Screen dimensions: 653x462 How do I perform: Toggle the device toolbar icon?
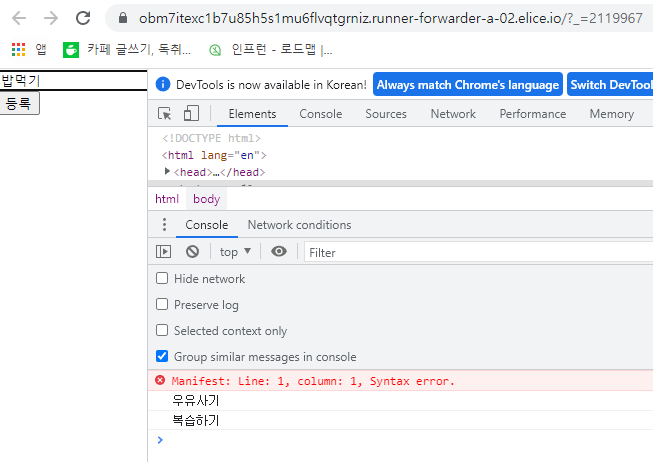pos(191,113)
